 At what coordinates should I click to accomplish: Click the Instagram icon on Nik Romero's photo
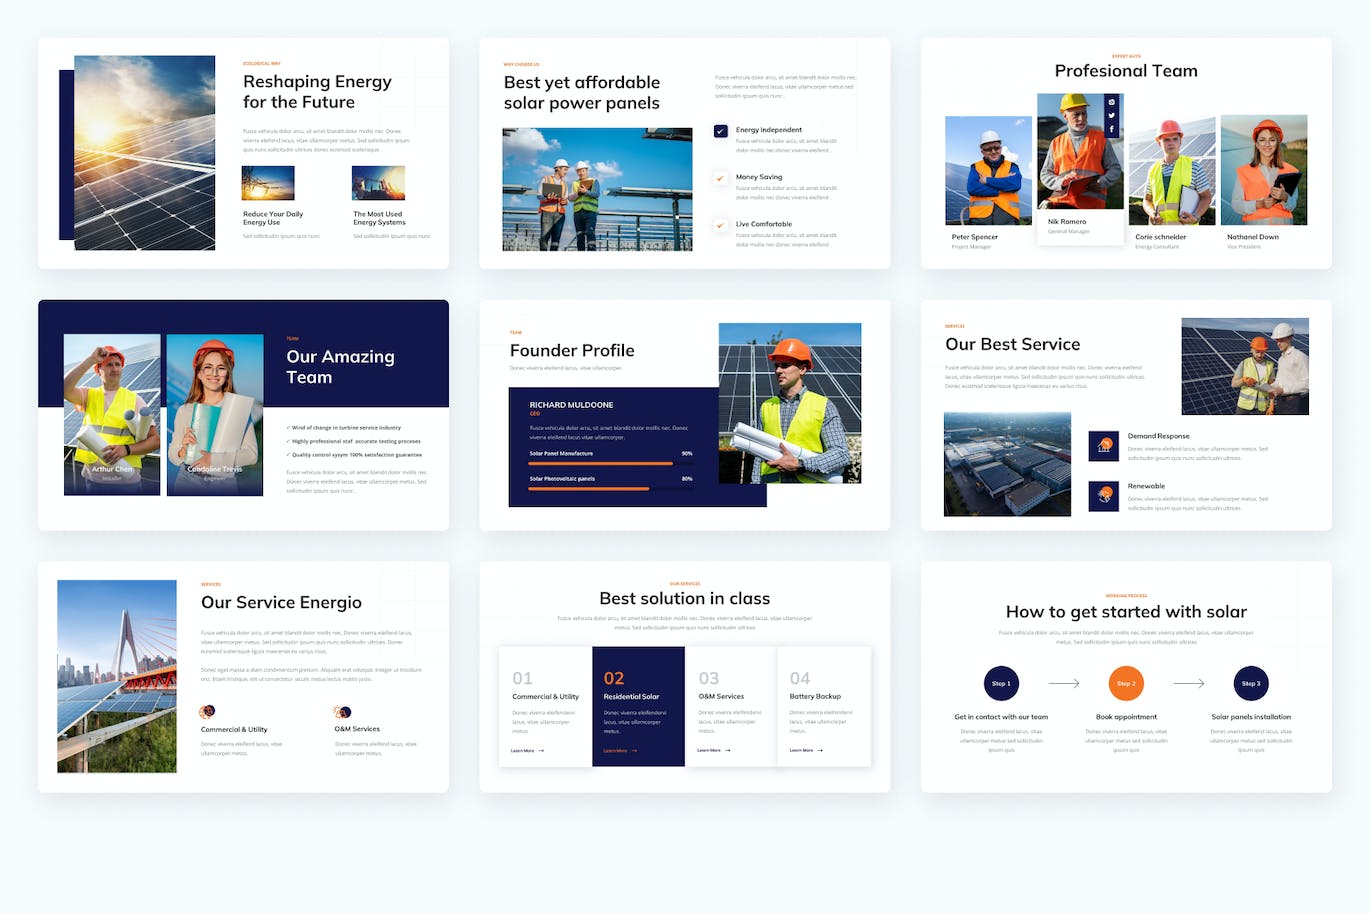pyautogui.click(x=1111, y=102)
